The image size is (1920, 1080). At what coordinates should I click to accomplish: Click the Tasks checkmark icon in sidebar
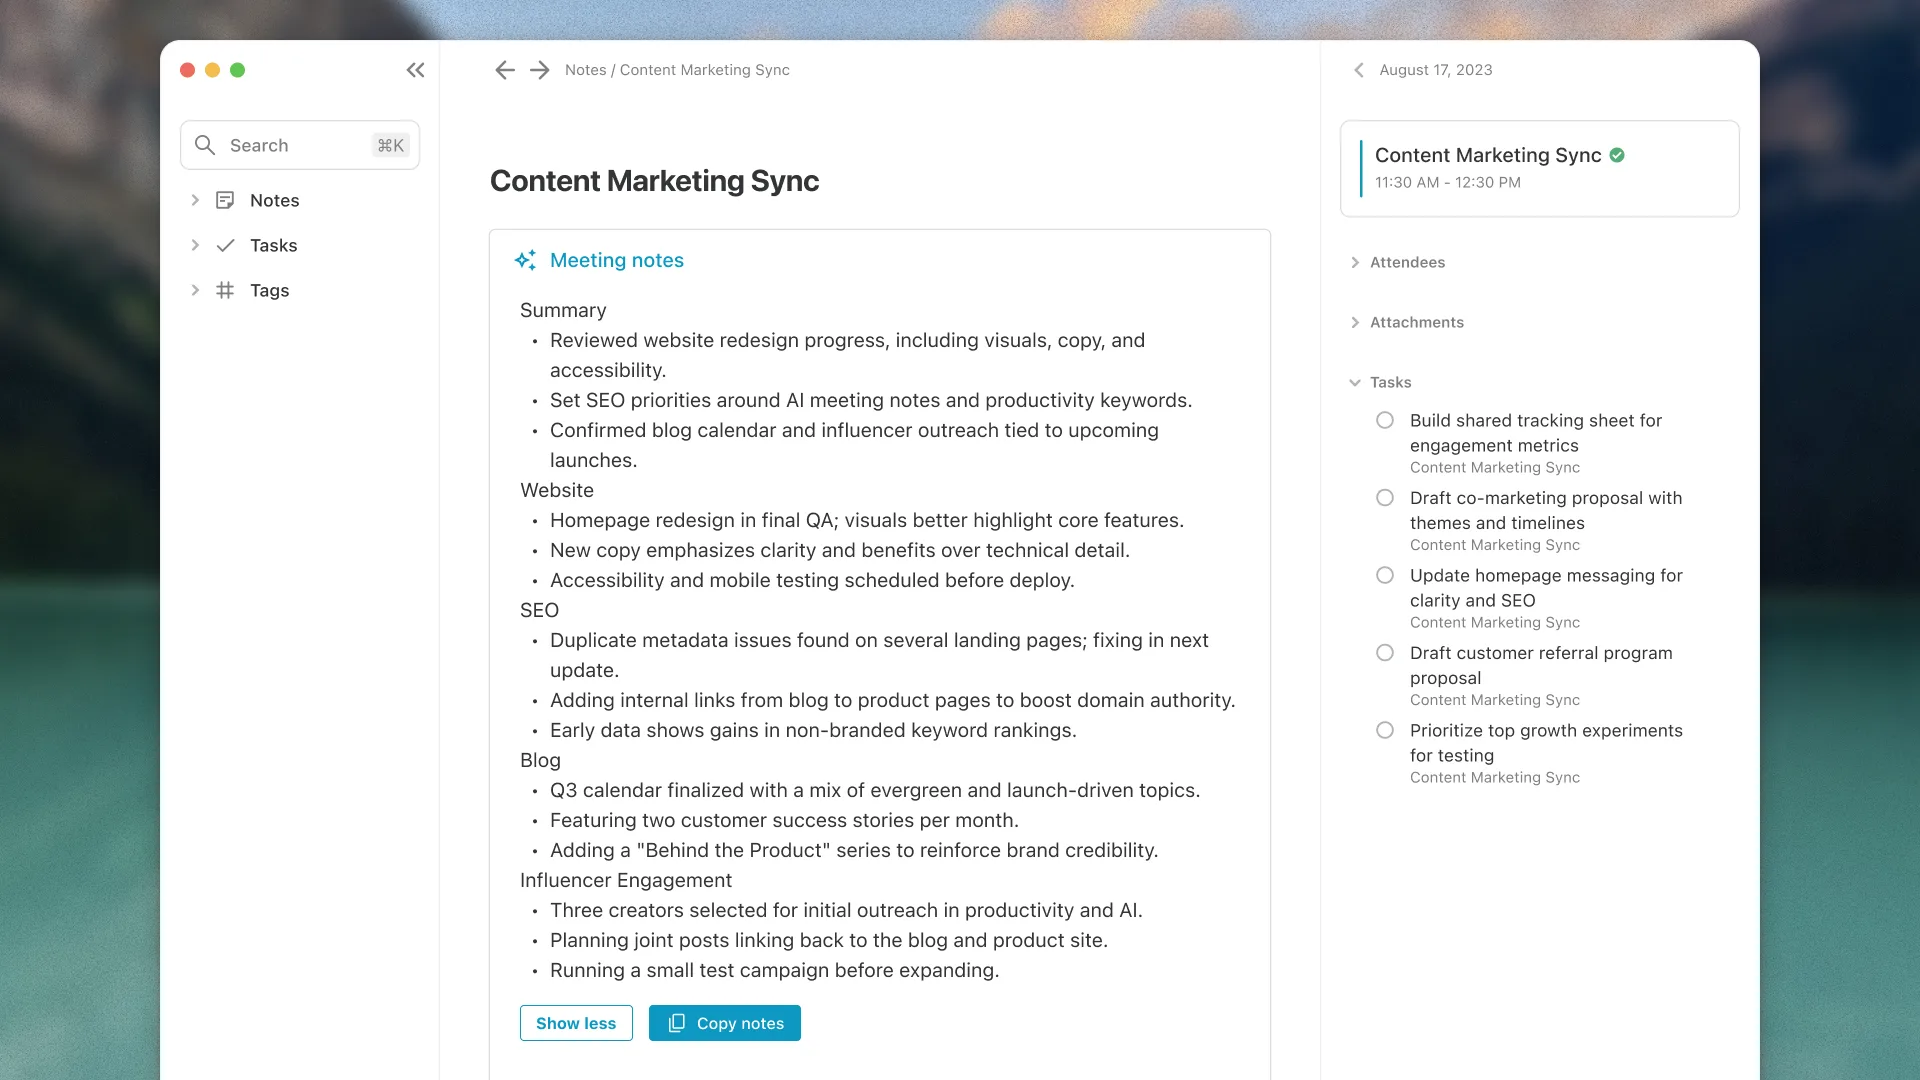tap(225, 245)
